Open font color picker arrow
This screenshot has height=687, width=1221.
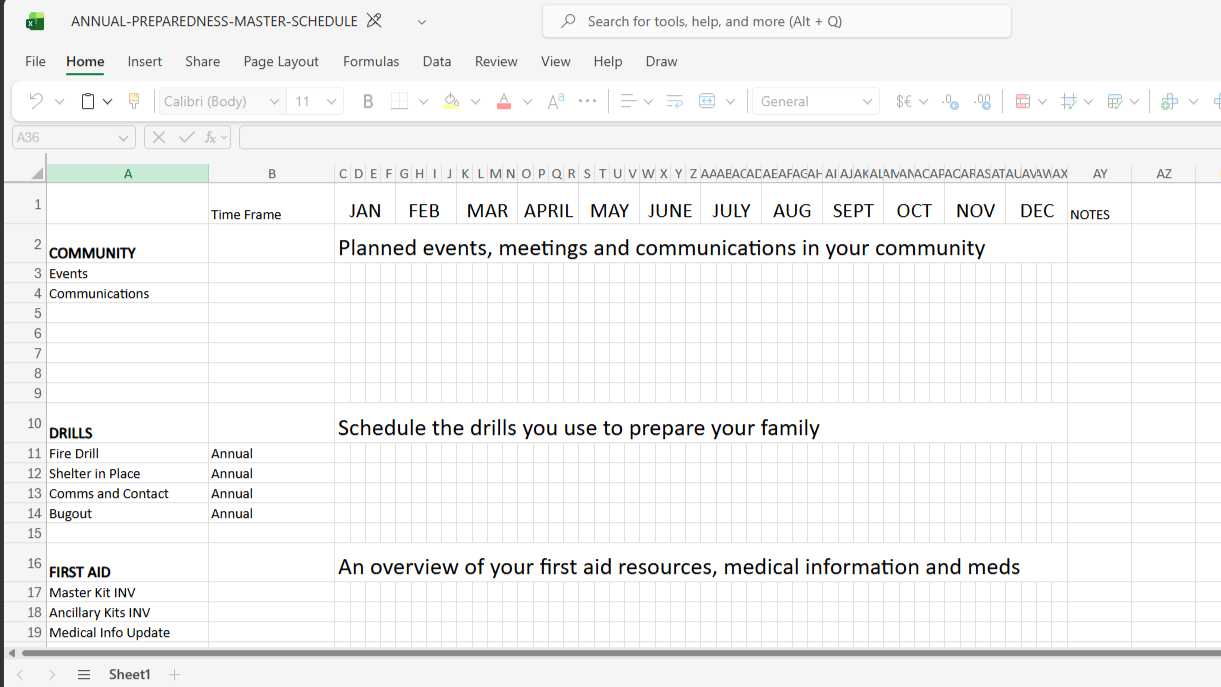click(527, 102)
